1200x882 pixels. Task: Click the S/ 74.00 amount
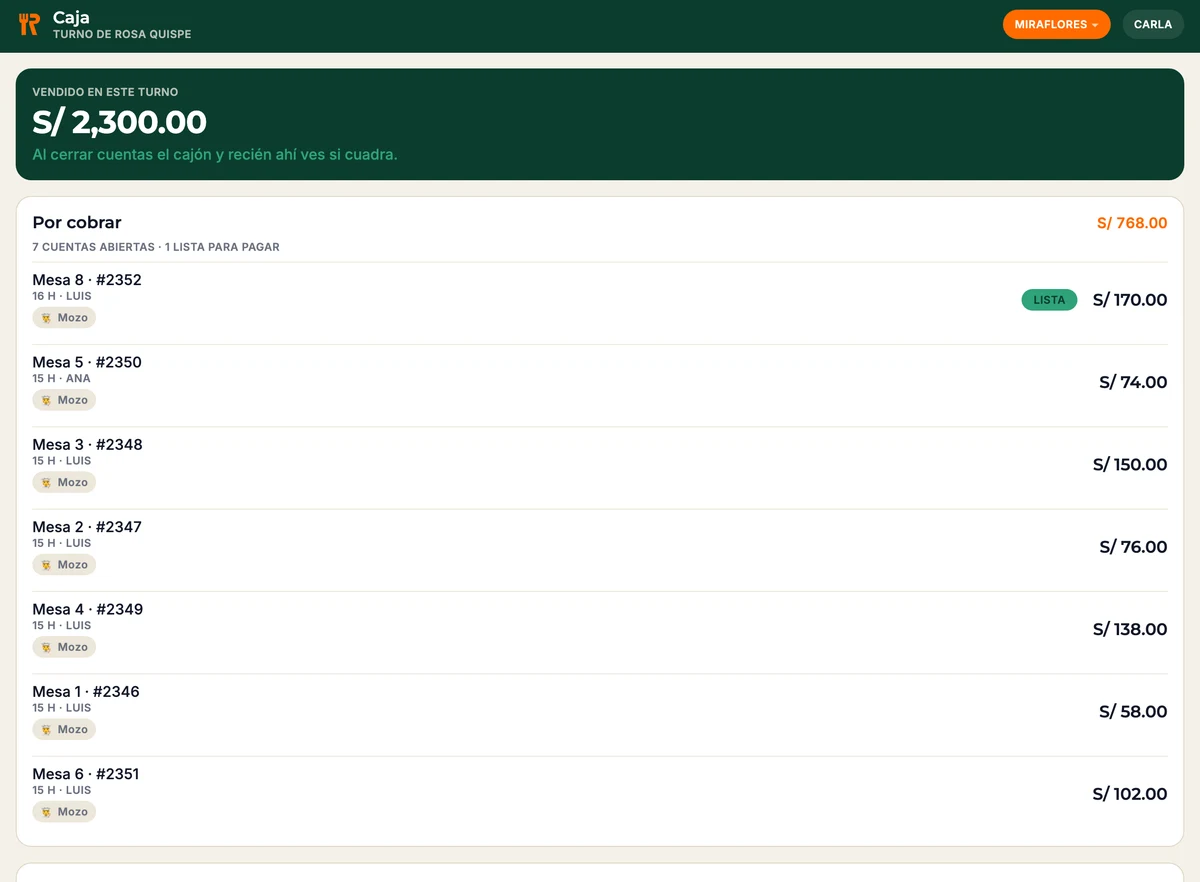click(x=1133, y=382)
